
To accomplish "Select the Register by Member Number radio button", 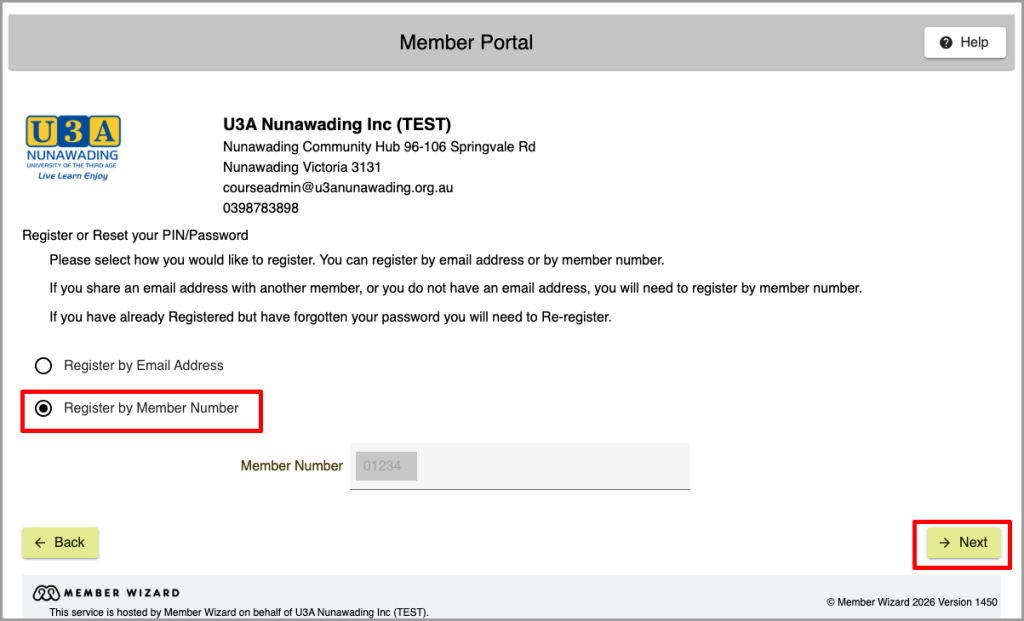I will click(x=44, y=408).
